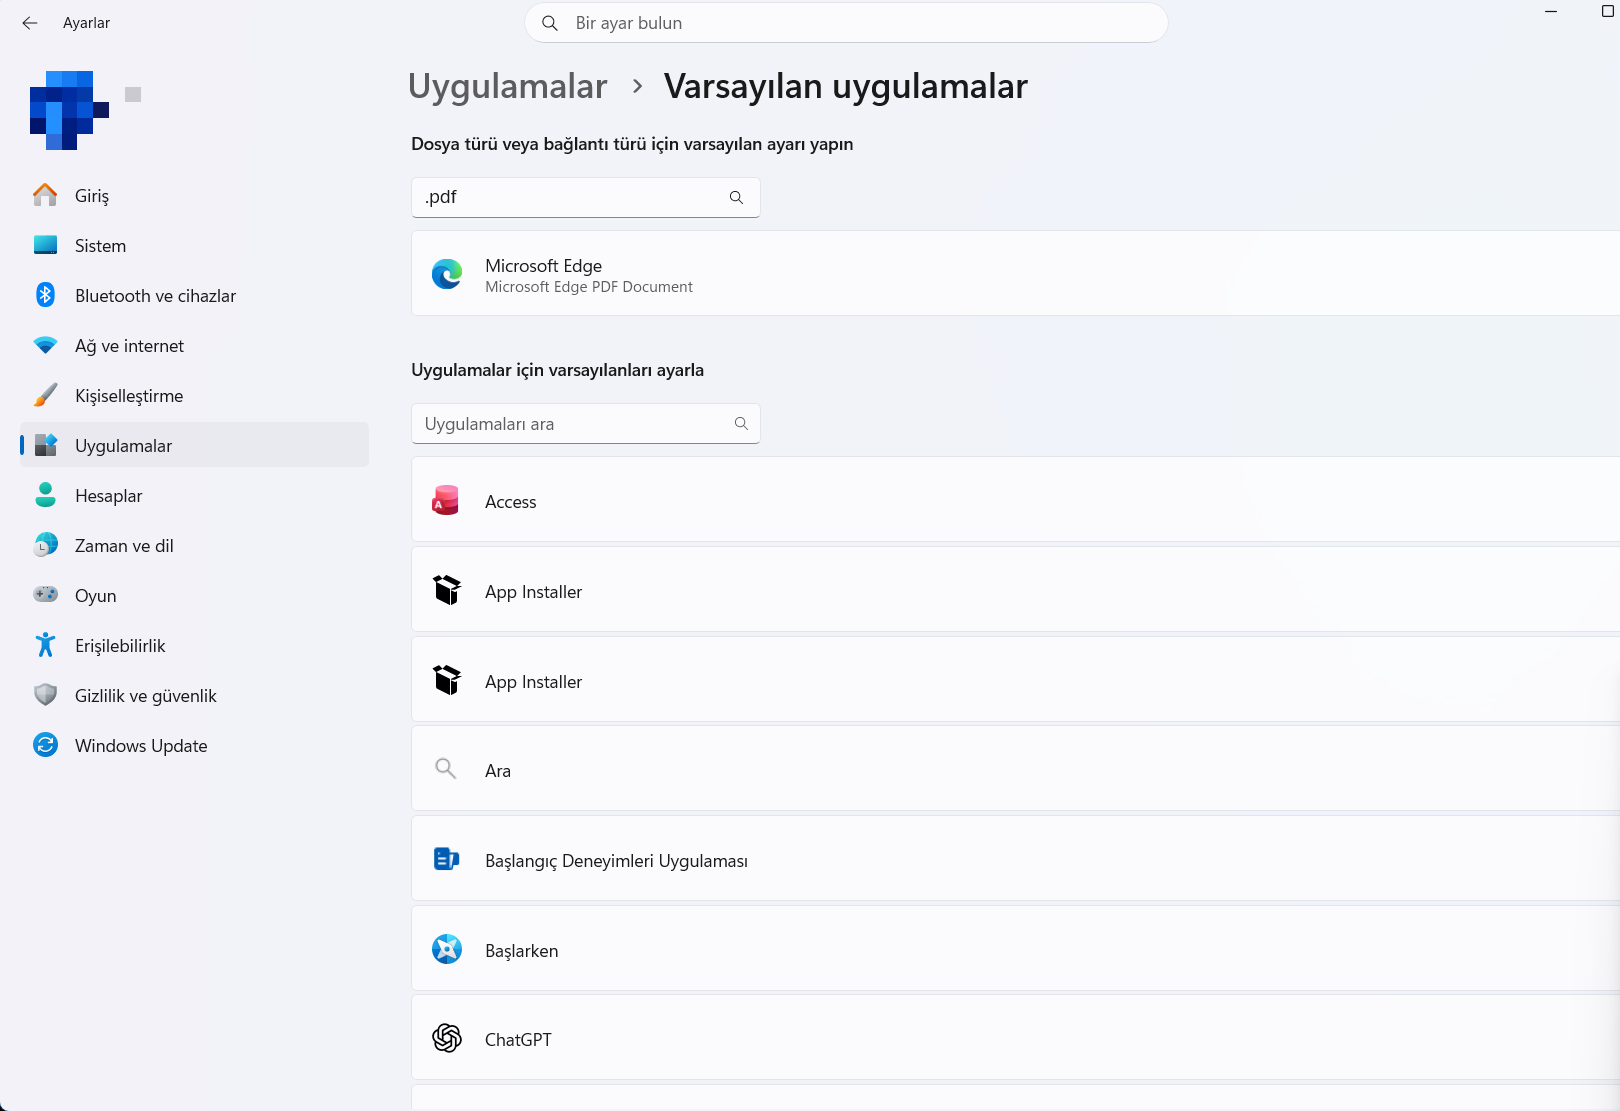Click the Başlarken app icon
The height and width of the screenshot is (1111, 1620).
pyautogui.click(x=447, y=949)
